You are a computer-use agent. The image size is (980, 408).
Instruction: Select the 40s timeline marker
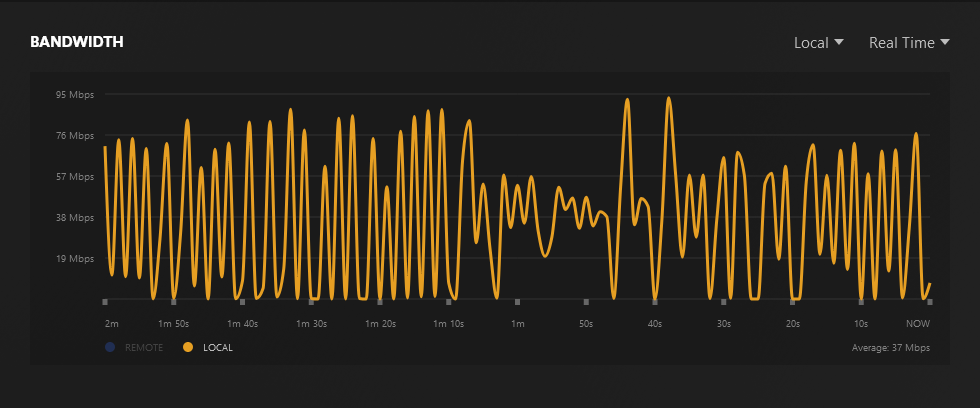655,302
